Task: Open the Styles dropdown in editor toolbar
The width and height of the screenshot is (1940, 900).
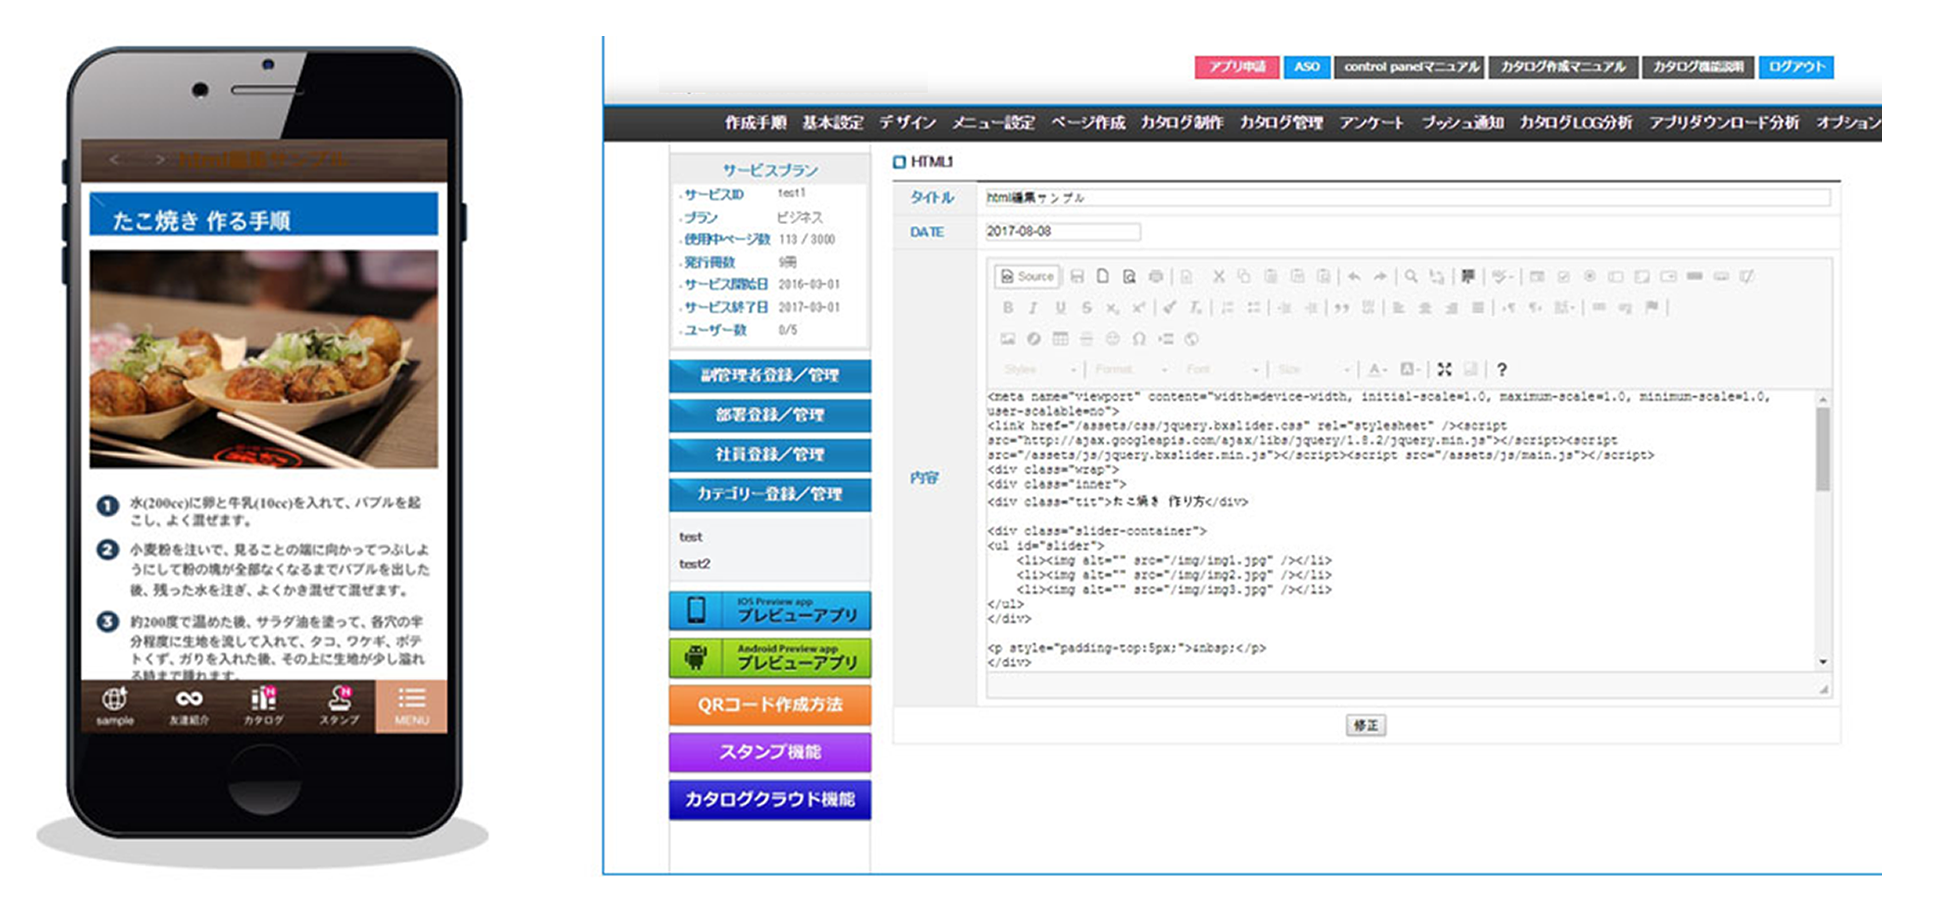Action: pyautogui.click(x=1040, y=370)
